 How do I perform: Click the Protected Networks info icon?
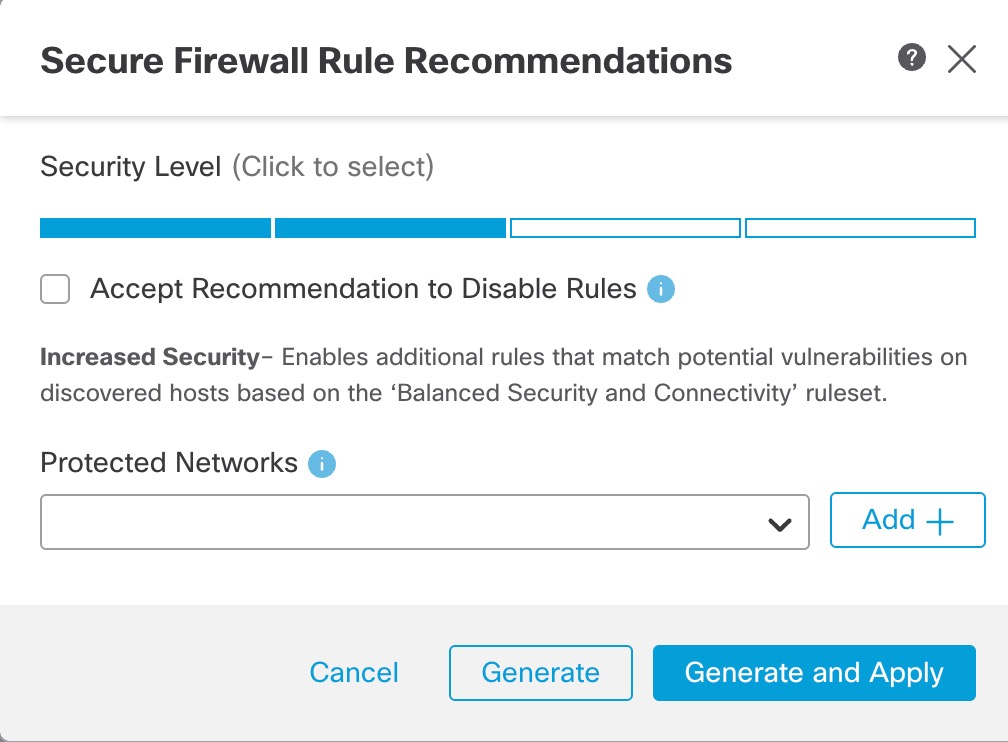pyautogui.click(x=322, y=464)
